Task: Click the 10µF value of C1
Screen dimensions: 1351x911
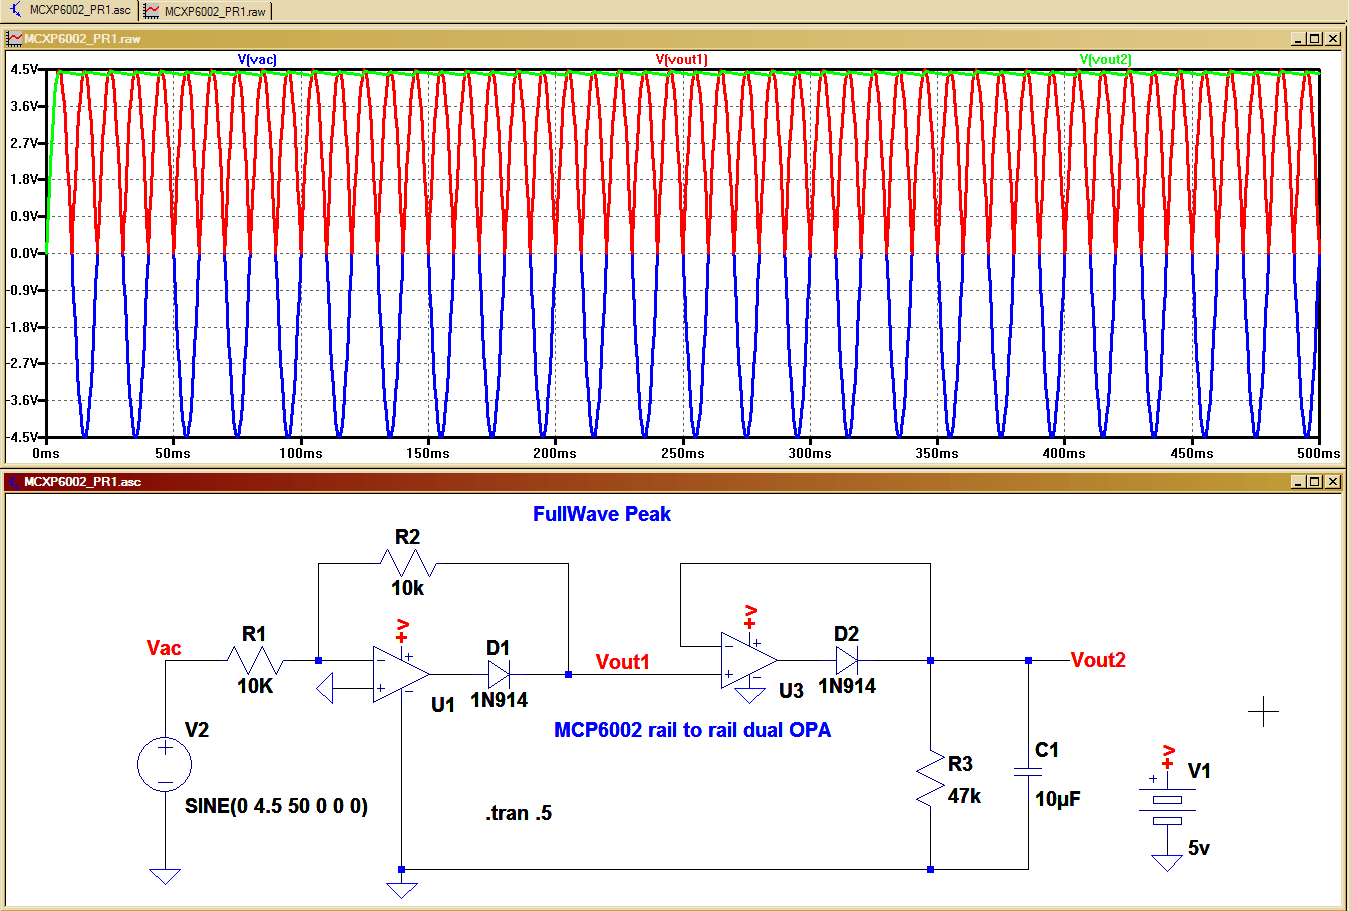Action: tap(1058, 799)
